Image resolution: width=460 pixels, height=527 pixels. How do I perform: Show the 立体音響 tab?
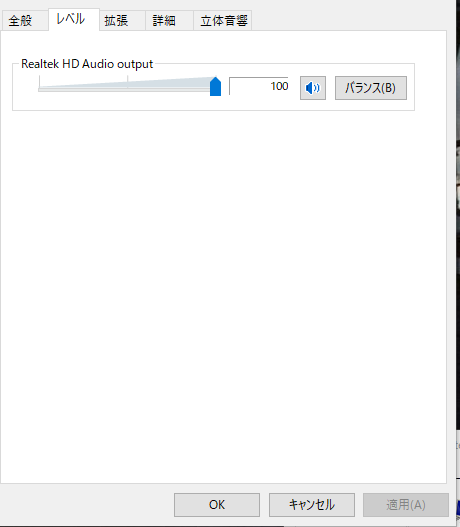[223, 21]
